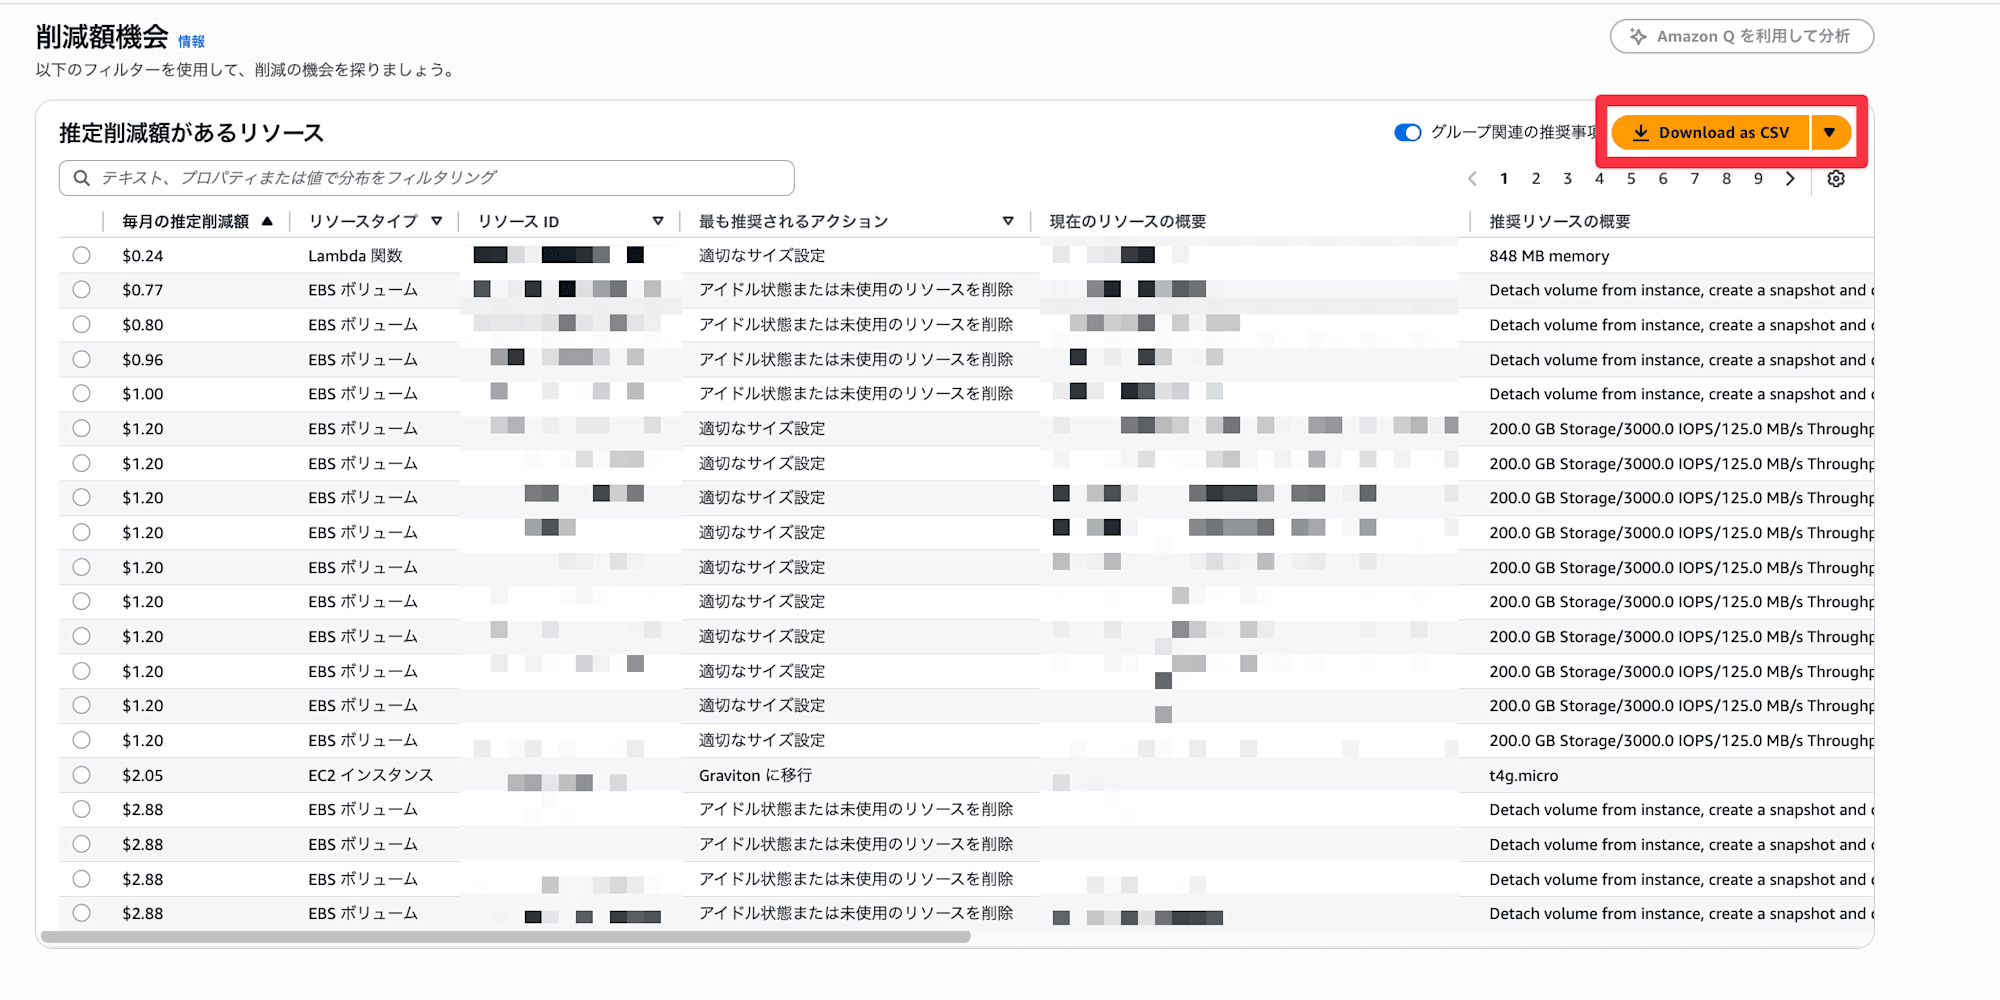Screen dimensions: 2000x1000
Task: Open the 情報 link next to 削減額機会
Action: [191, 41]
